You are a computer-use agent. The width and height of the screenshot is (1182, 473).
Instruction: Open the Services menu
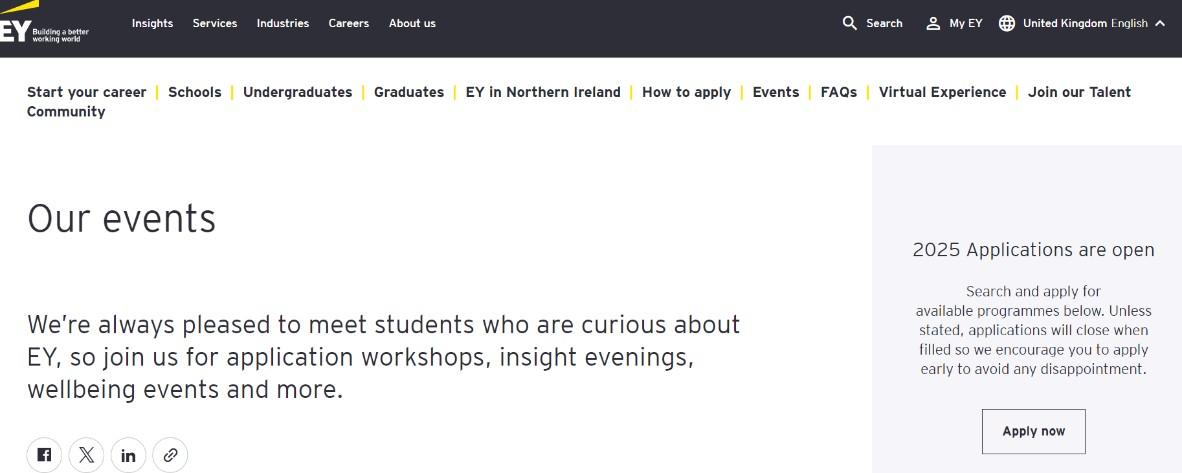click(215, 23)
